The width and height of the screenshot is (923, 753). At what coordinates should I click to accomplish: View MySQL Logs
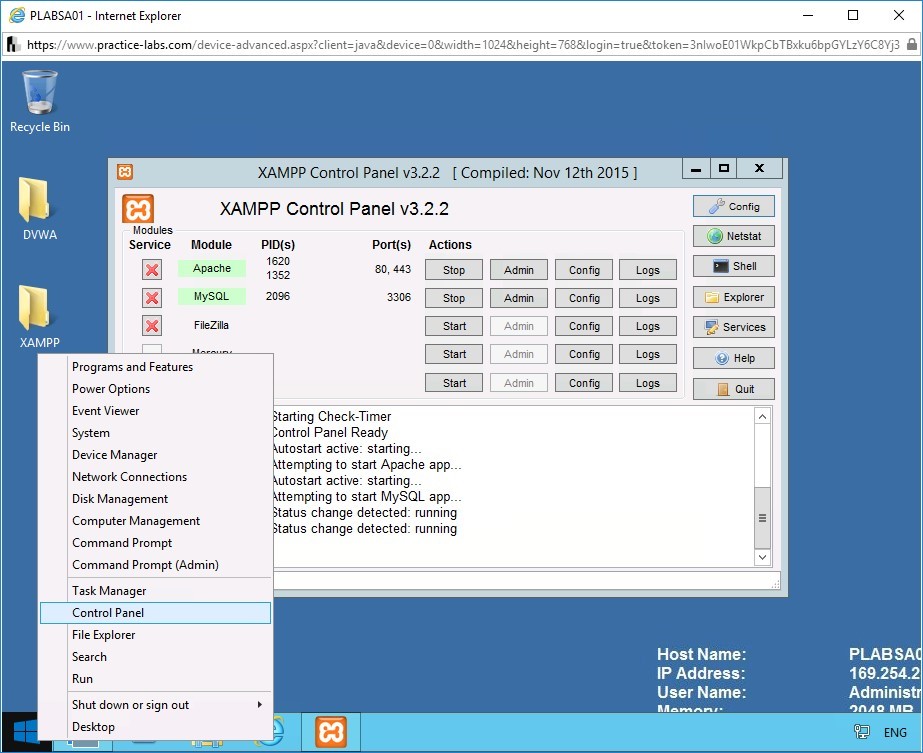648,298
